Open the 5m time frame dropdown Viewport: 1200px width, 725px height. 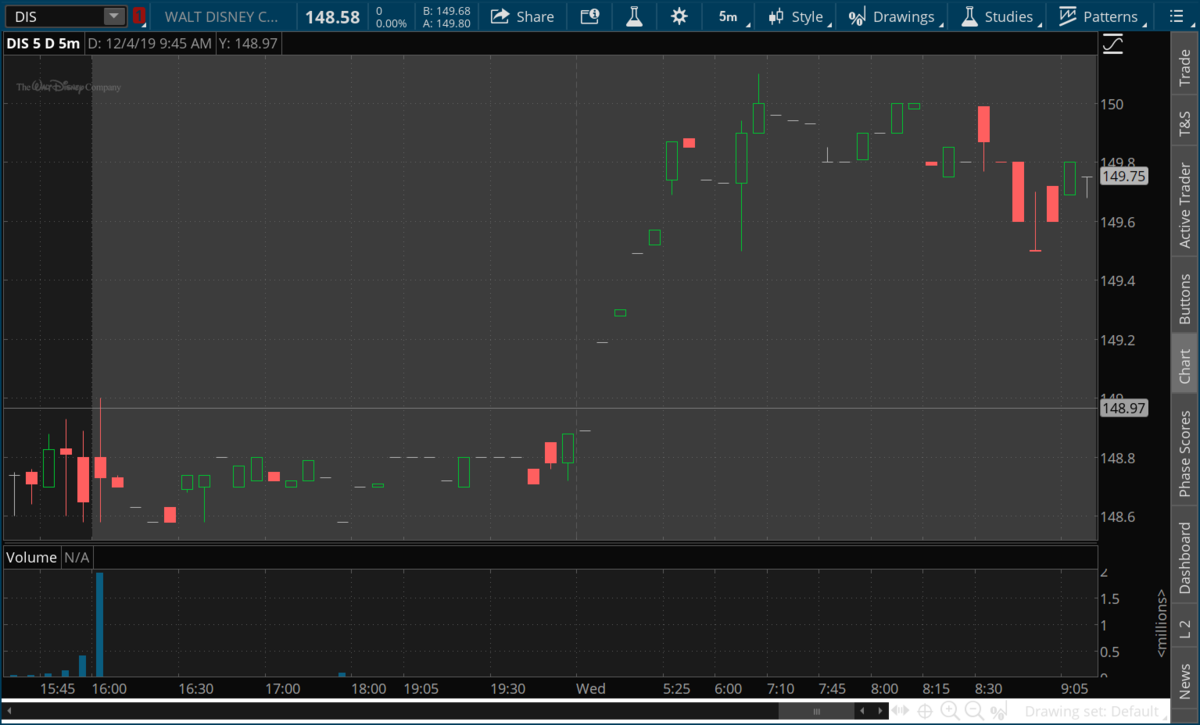click(728, 16)
